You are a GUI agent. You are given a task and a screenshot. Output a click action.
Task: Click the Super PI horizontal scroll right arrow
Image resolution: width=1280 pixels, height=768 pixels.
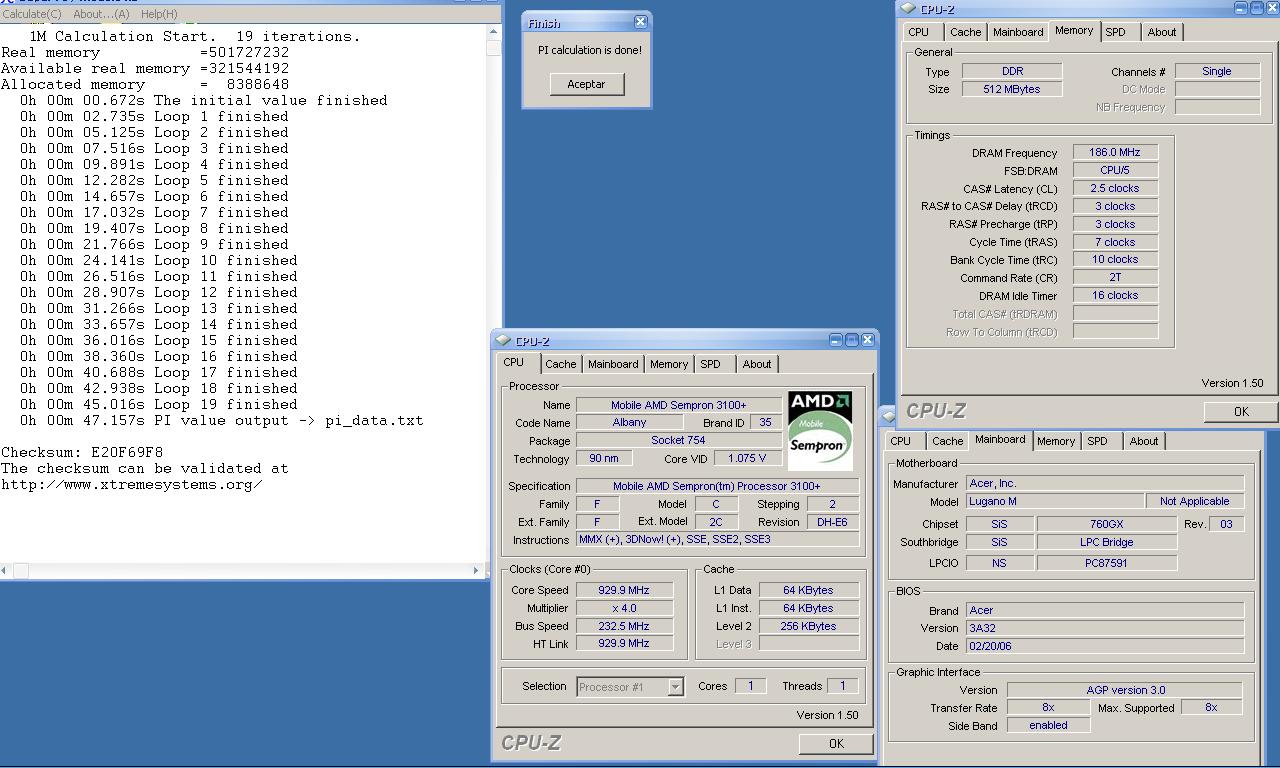(475, 570)
